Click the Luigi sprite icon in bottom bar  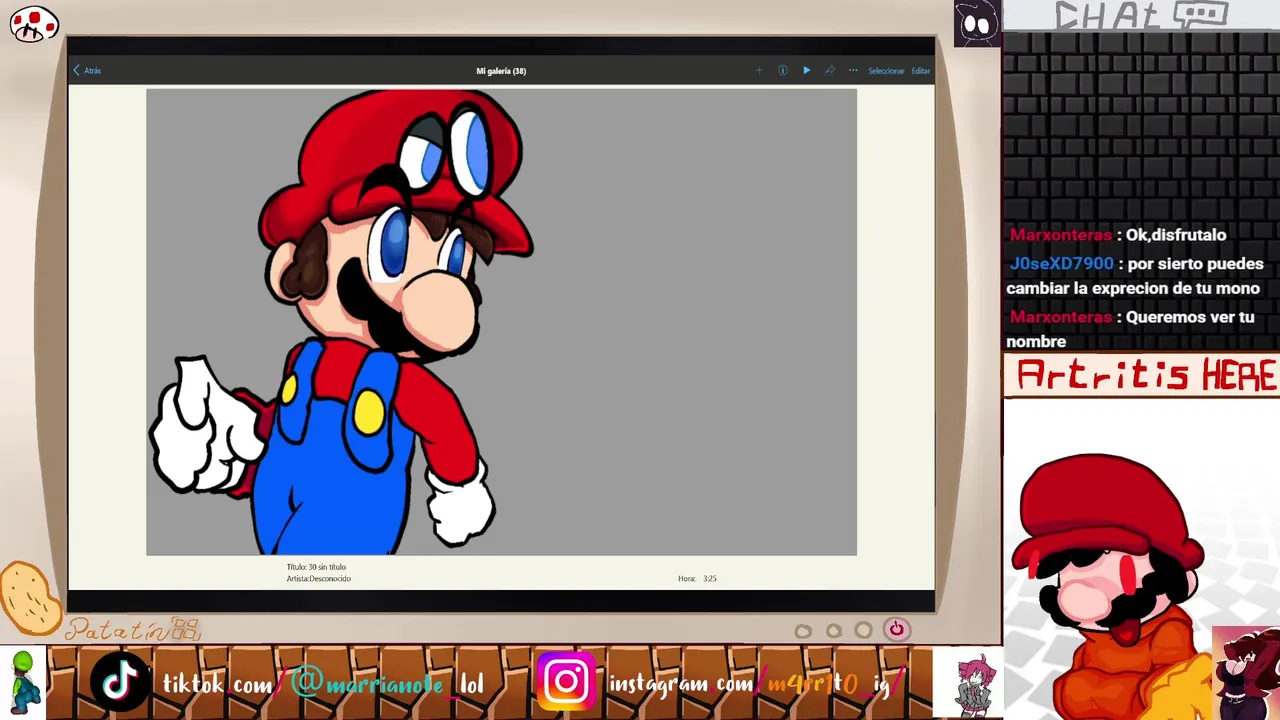pos(23,684)
